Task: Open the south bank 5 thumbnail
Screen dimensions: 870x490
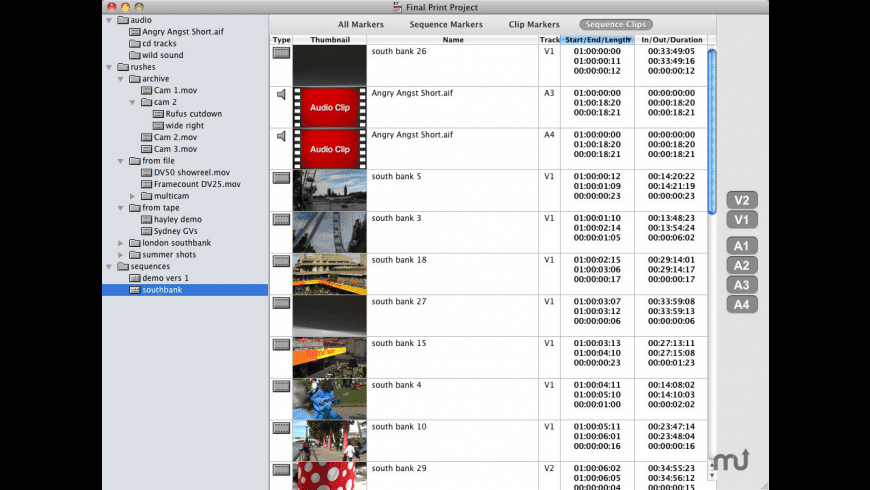Action: [330, 190]
